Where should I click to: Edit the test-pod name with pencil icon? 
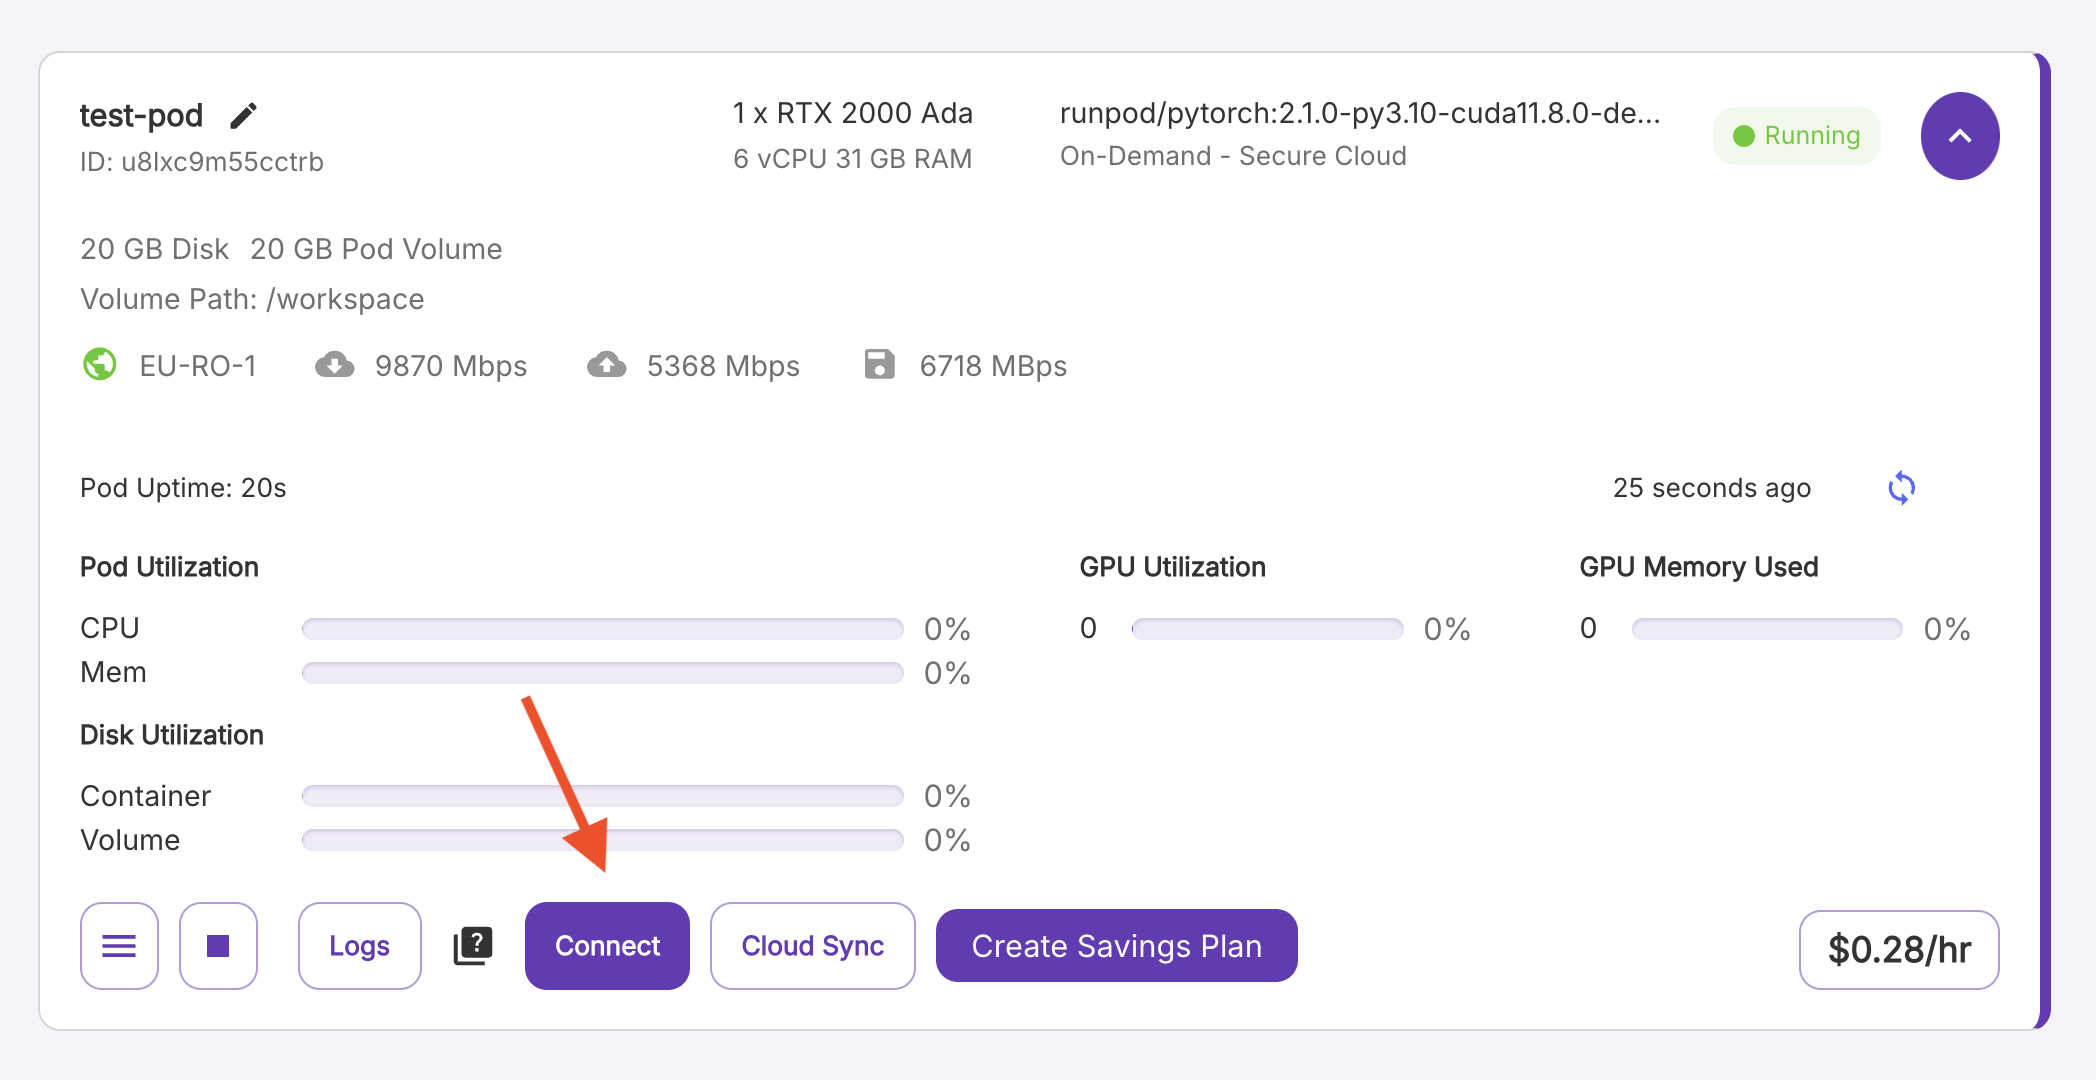[243, 116]
